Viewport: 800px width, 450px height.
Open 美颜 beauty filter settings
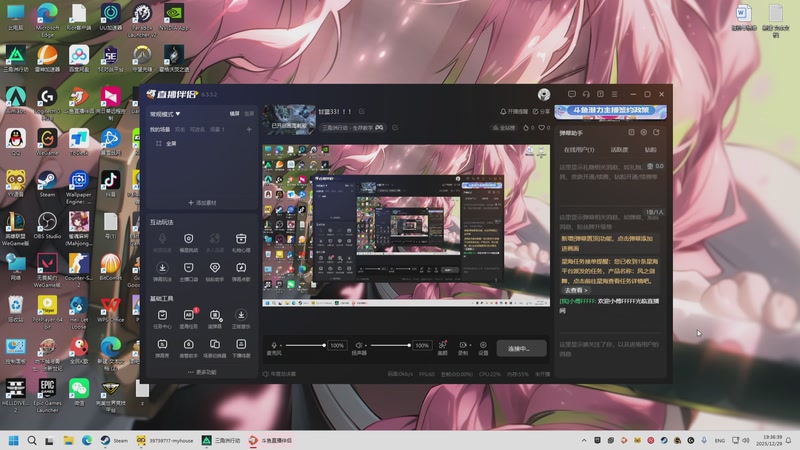click(442, 348)
